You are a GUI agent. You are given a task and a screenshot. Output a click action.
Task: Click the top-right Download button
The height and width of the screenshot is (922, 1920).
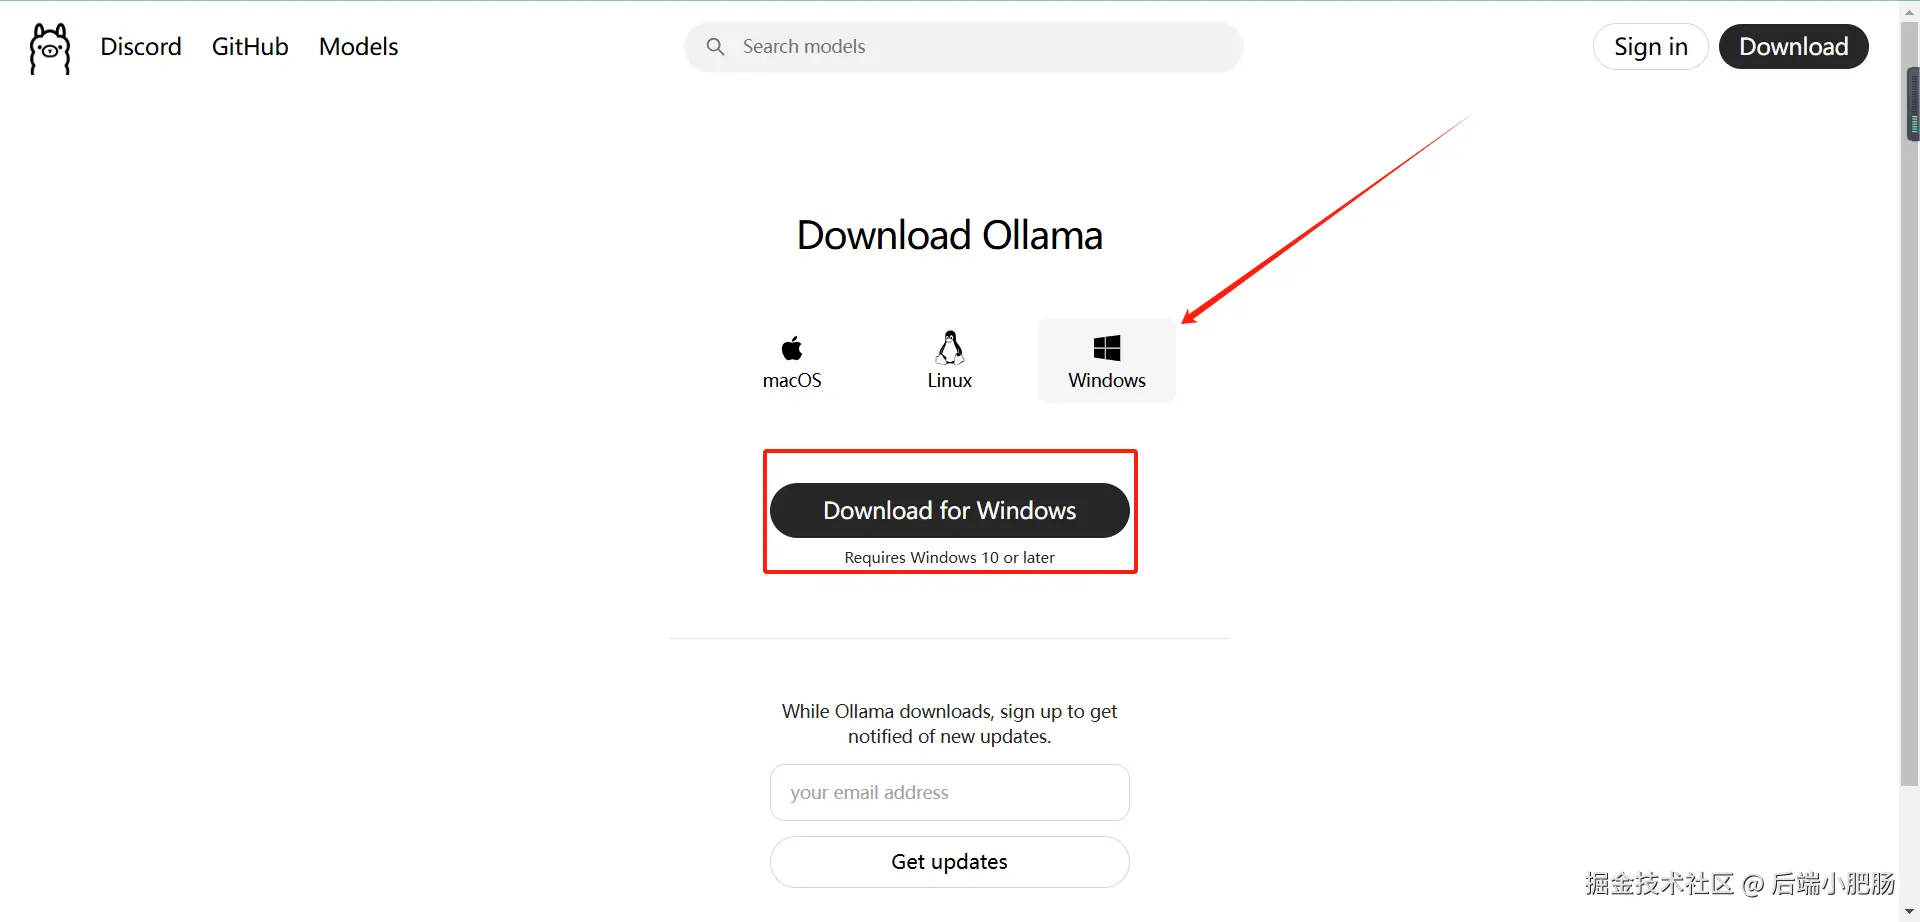1793,46
